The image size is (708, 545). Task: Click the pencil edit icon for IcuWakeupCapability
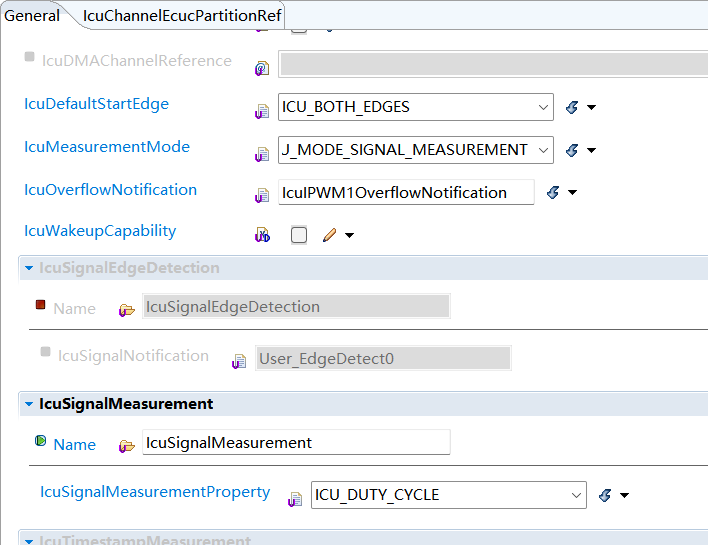[x=329, y=236]
